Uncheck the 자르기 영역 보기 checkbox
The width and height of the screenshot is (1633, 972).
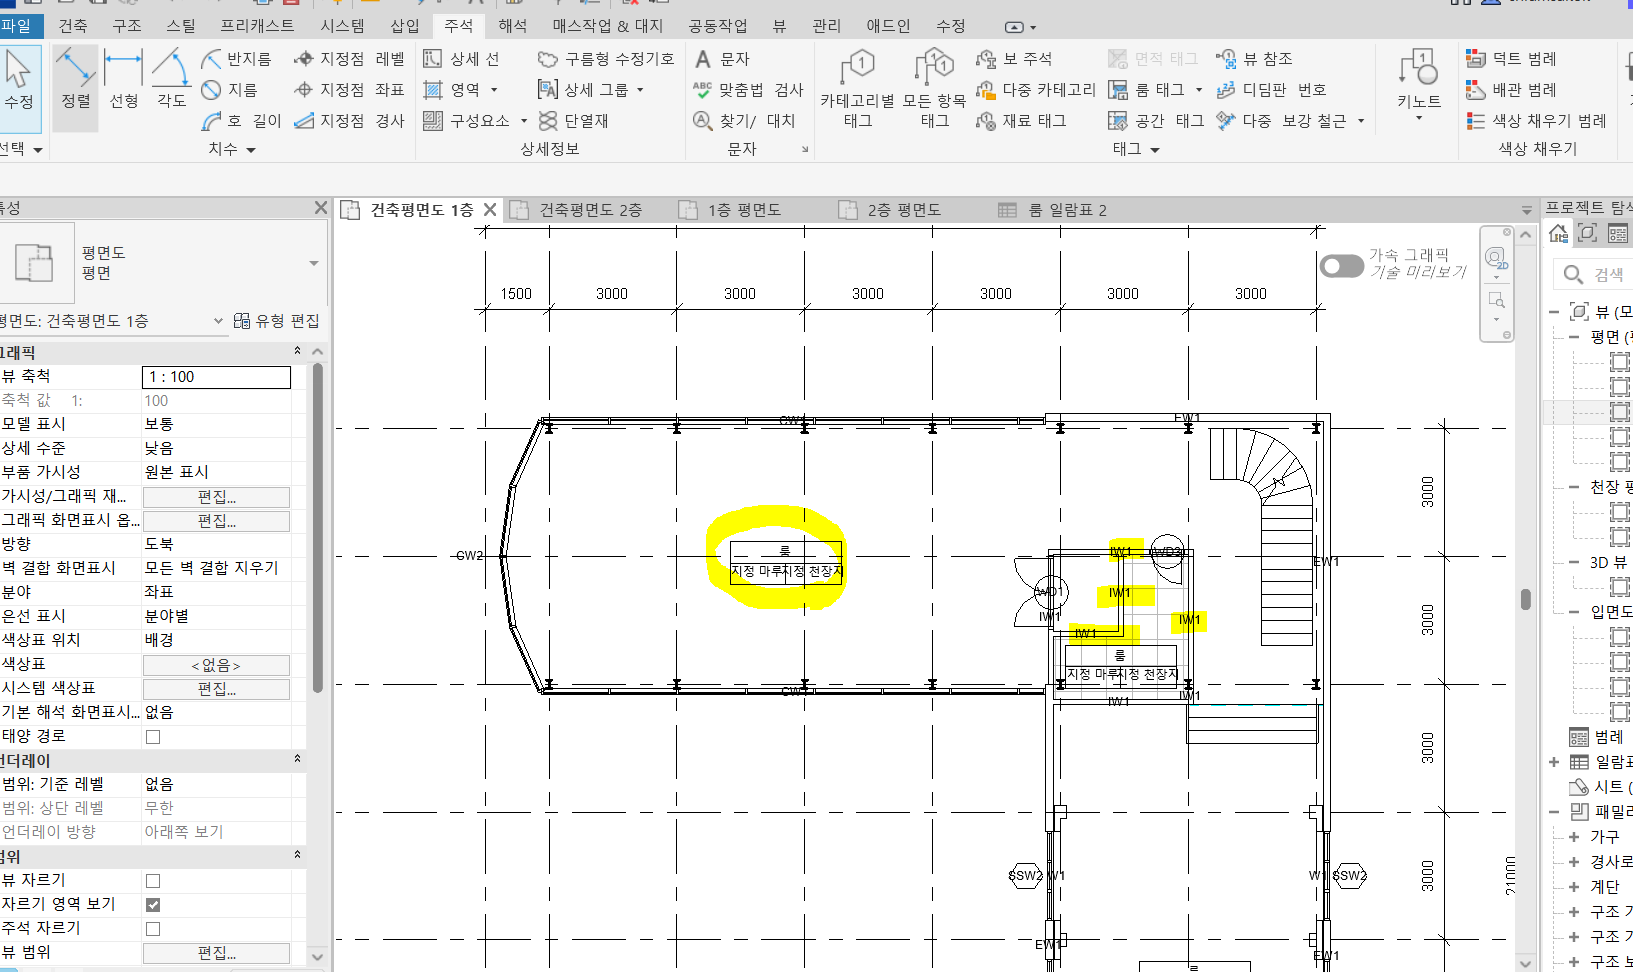click(x=153, y=905)
